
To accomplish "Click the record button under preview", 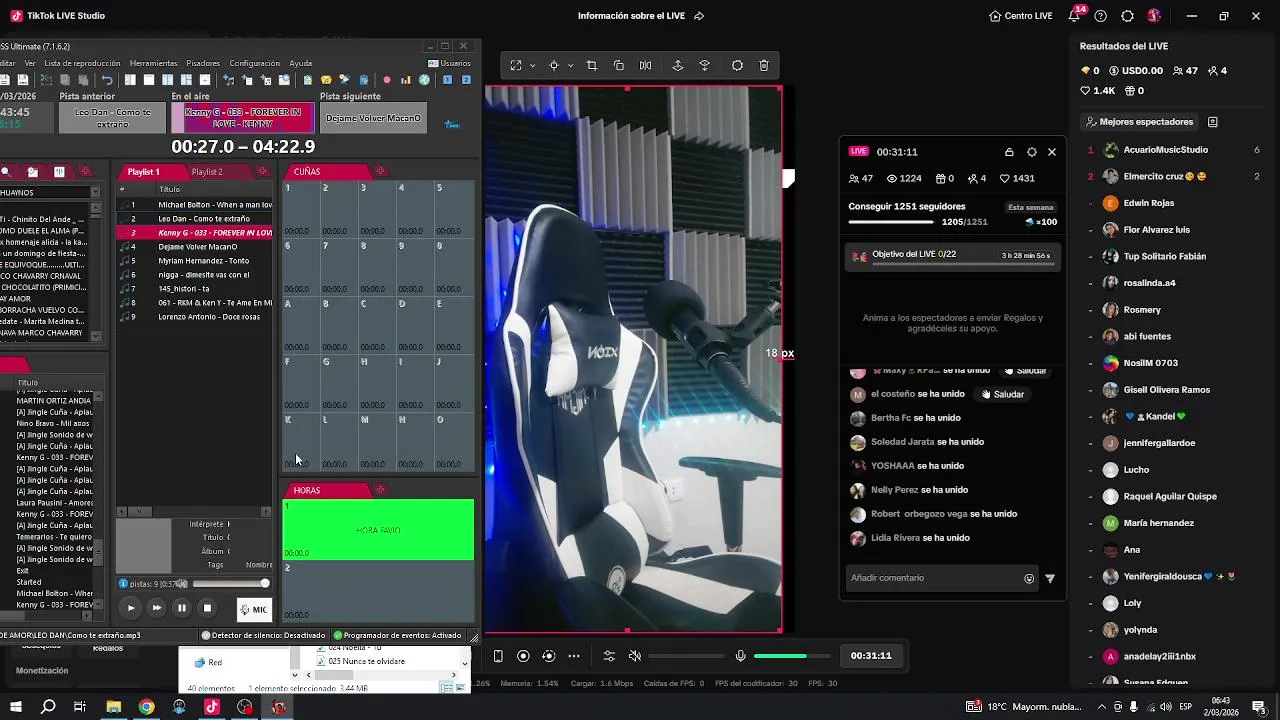I will 523,656.
